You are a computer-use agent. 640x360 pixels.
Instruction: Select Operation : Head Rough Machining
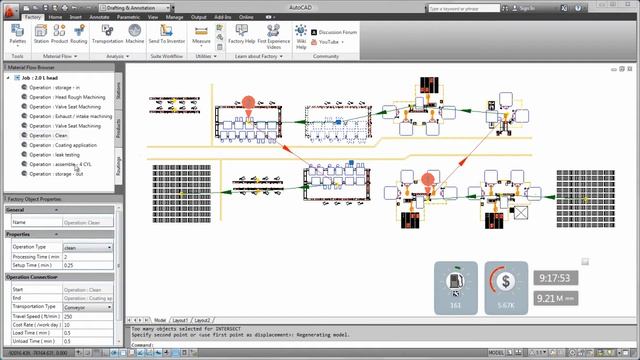point(67,97)
